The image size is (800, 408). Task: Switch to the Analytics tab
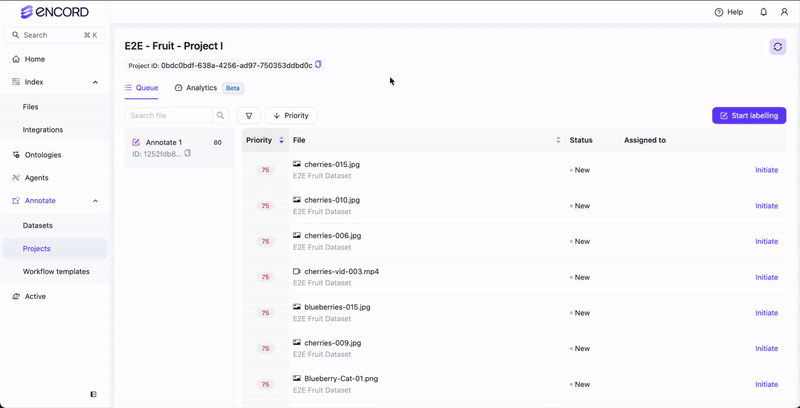[196, 88]
